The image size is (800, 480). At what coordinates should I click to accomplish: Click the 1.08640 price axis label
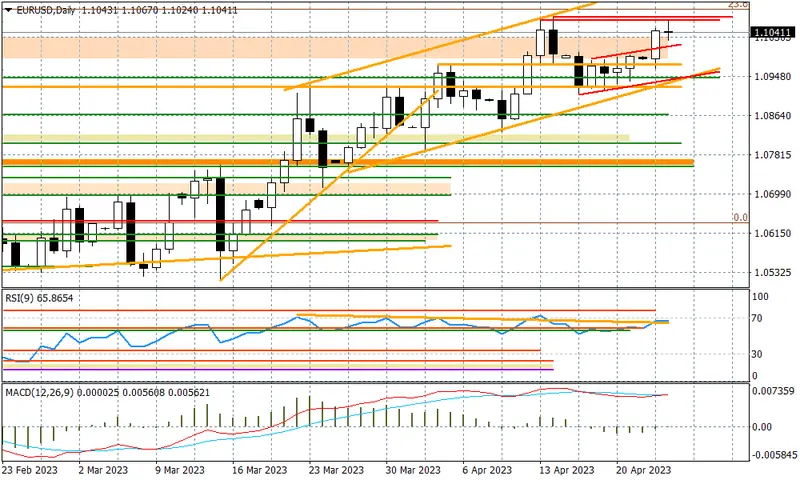click(772, 116)
